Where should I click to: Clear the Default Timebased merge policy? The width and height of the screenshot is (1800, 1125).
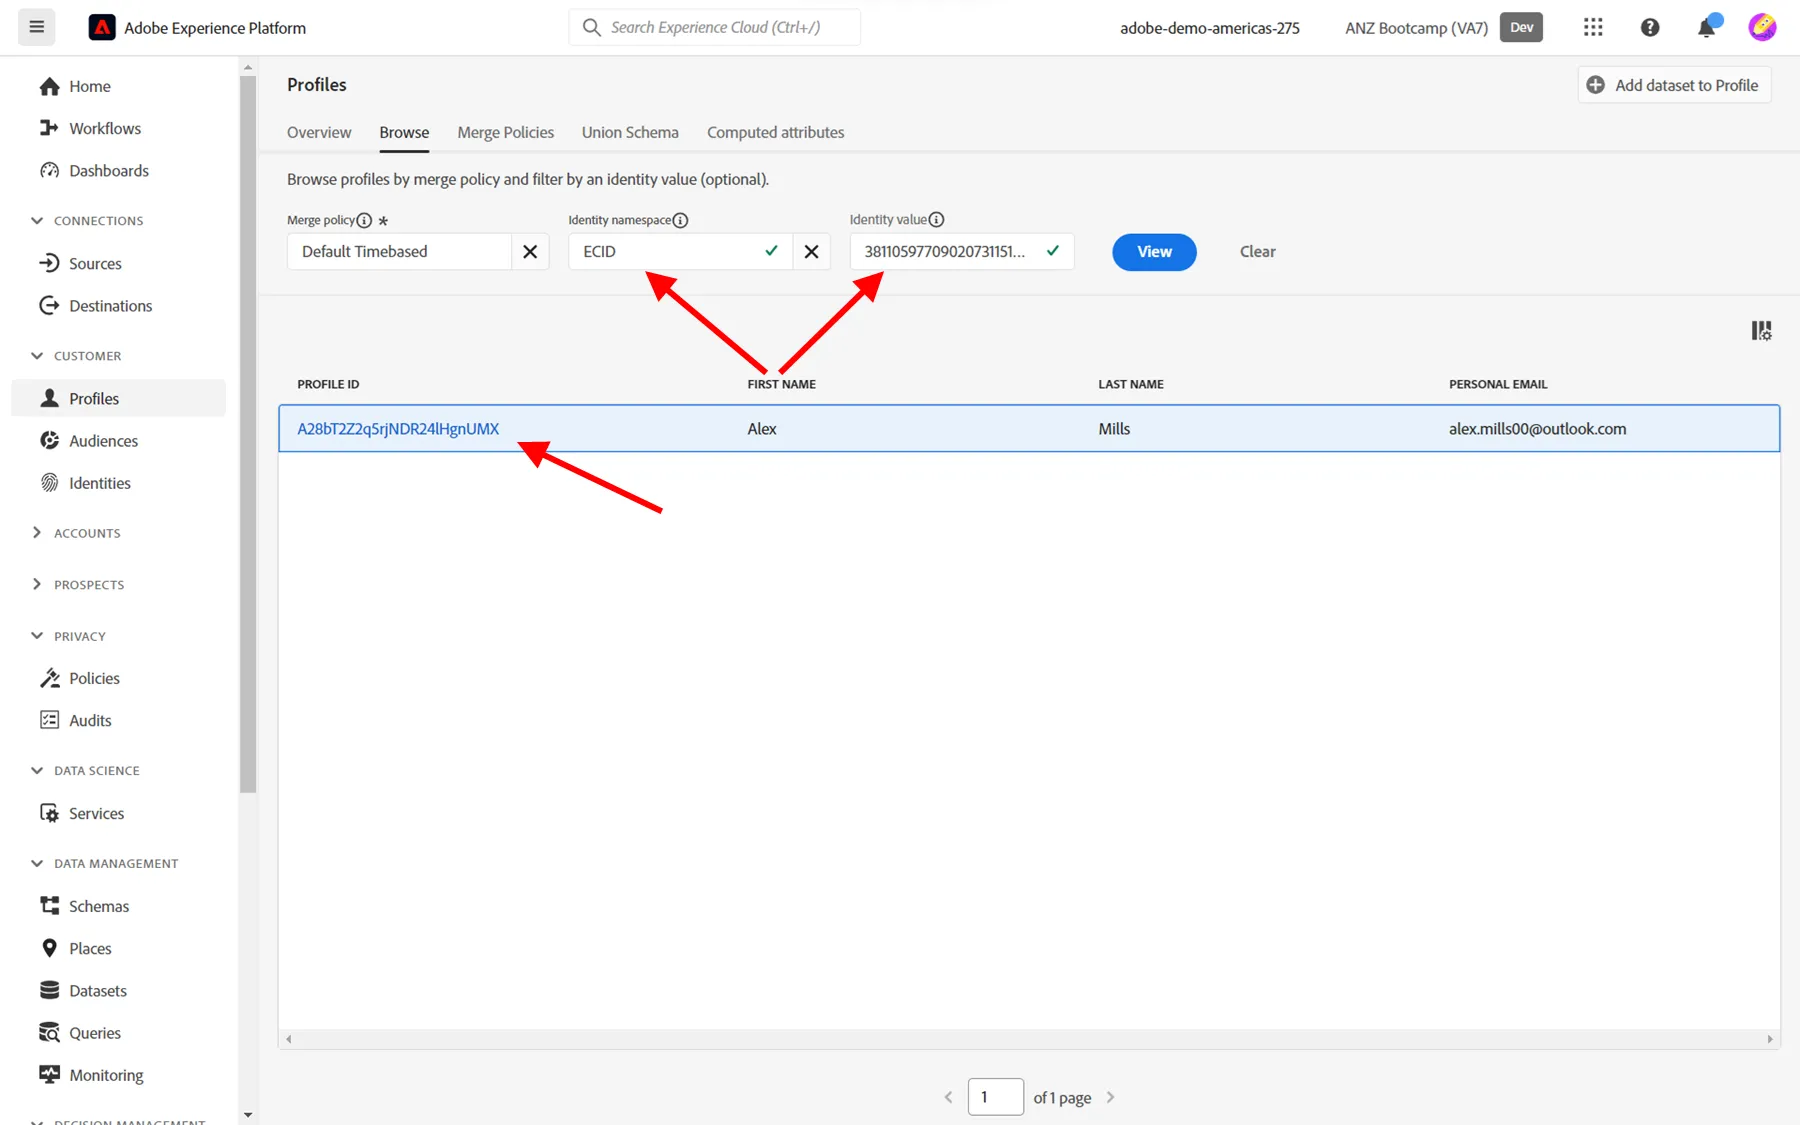click(530, 252)
